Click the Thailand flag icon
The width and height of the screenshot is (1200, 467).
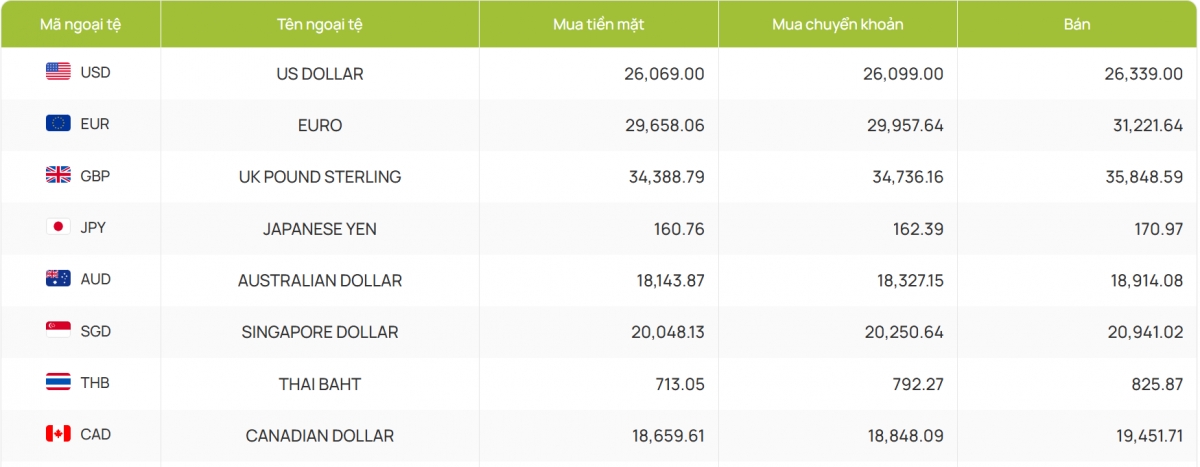click(x=58, y=382)
